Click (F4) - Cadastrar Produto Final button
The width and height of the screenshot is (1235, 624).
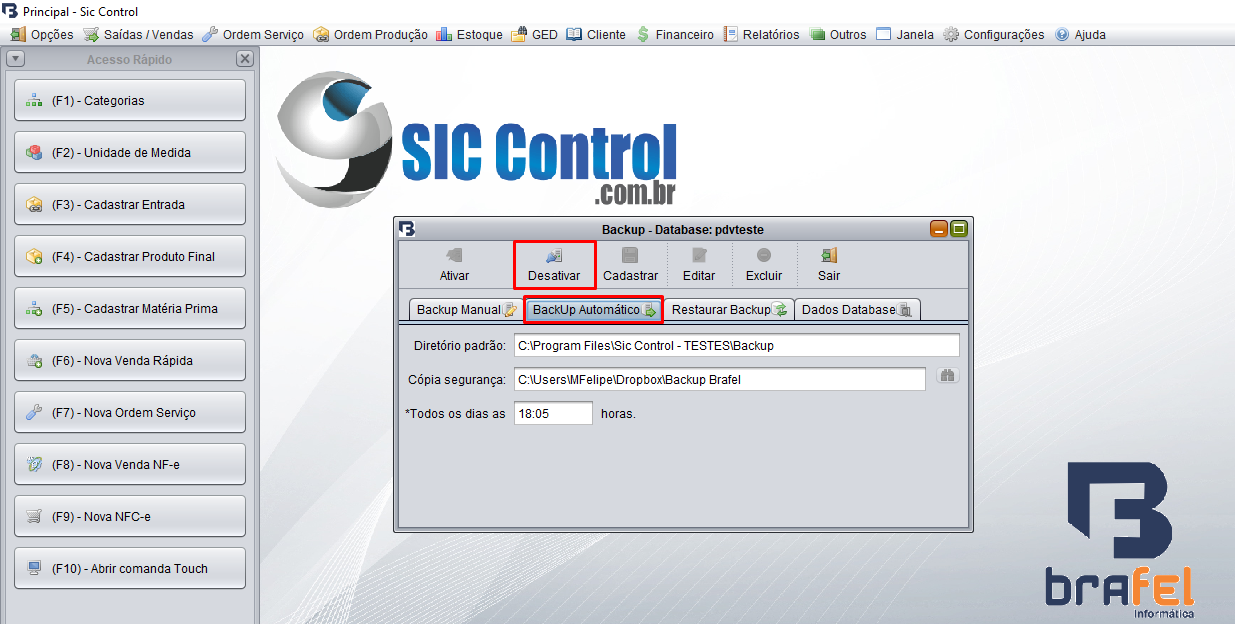pos(130,256)
